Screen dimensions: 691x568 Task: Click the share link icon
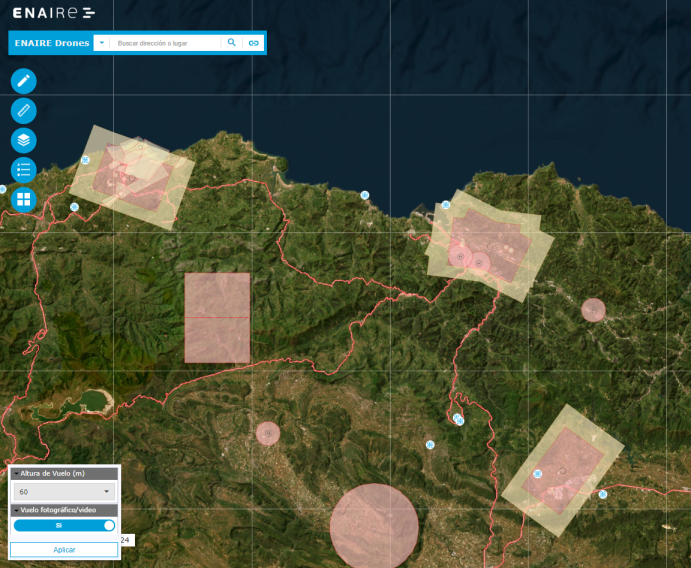(x=253, y=43)
